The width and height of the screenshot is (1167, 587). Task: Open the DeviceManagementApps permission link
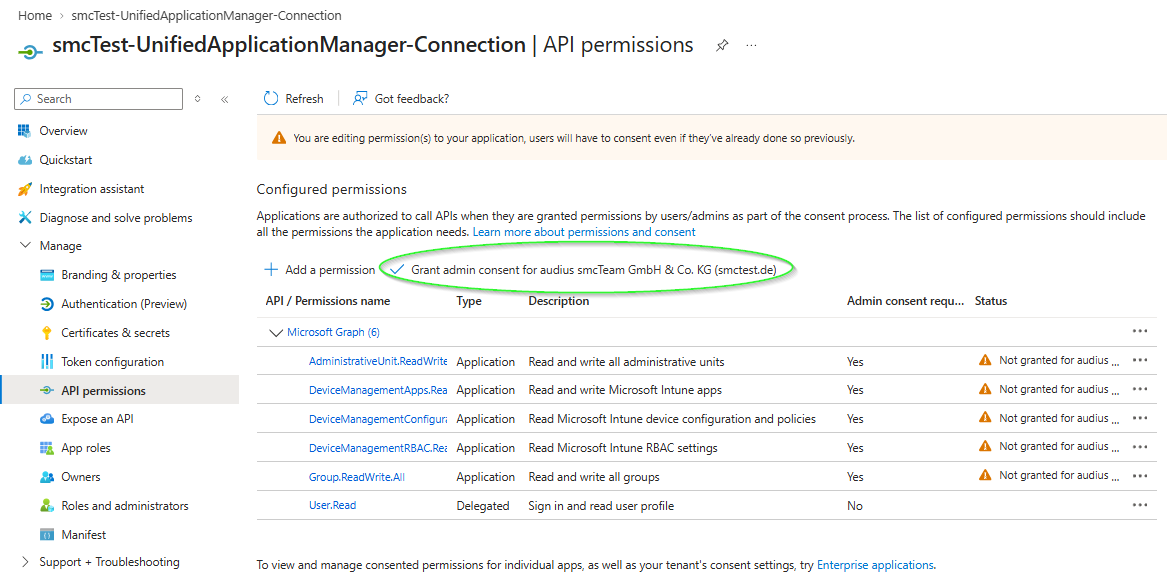tap(378, 390)
